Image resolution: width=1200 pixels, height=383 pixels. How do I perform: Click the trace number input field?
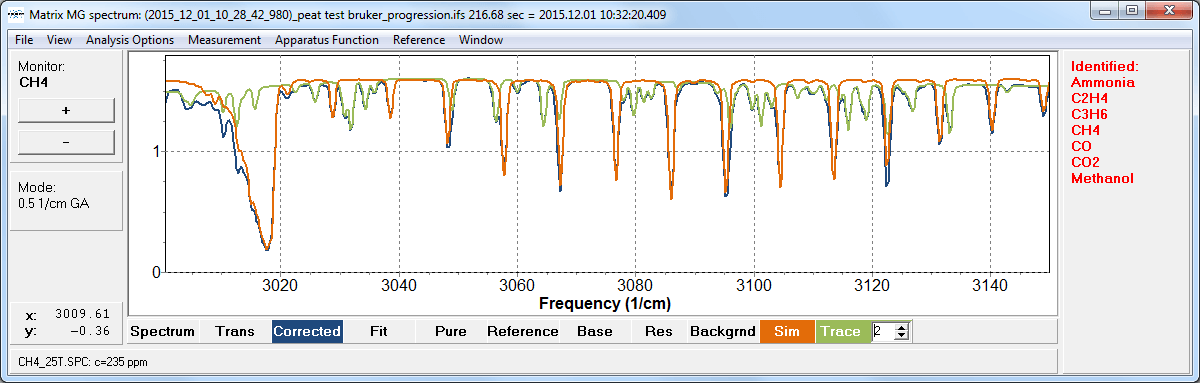pyautogui.click(x=882, y=331)
